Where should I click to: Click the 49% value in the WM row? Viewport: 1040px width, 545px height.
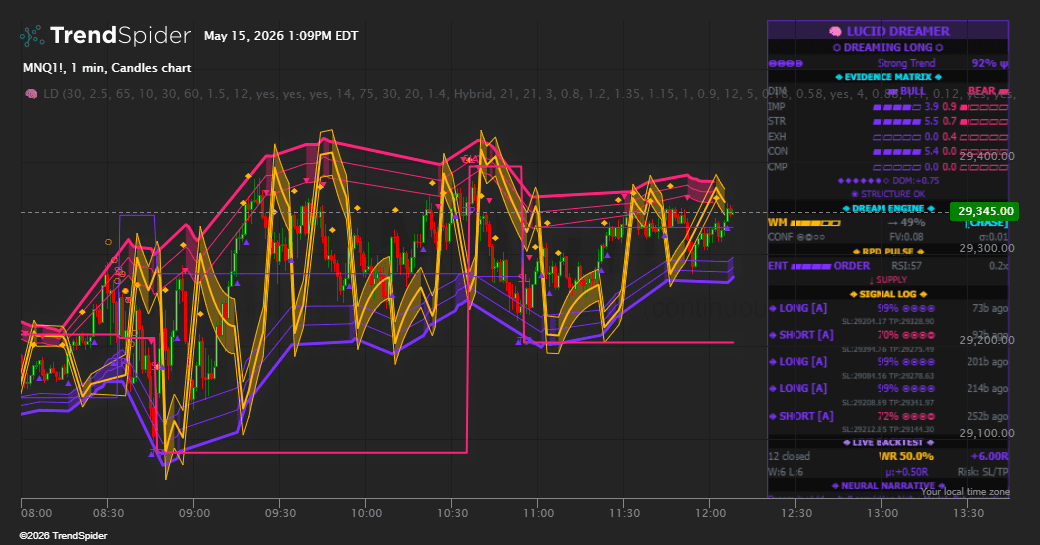click(x=912, y=223)
